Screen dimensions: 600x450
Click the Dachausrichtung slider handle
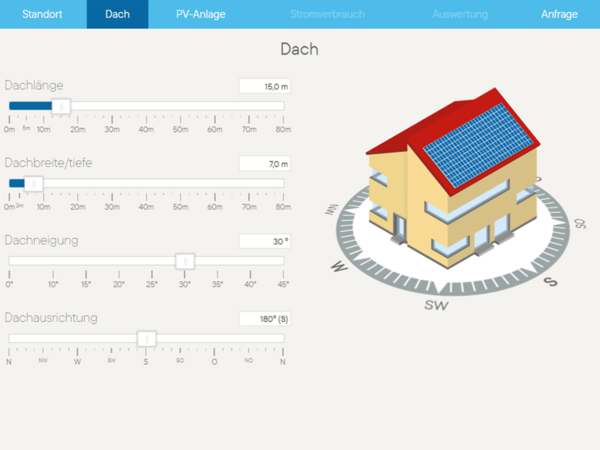click(147, 339)
